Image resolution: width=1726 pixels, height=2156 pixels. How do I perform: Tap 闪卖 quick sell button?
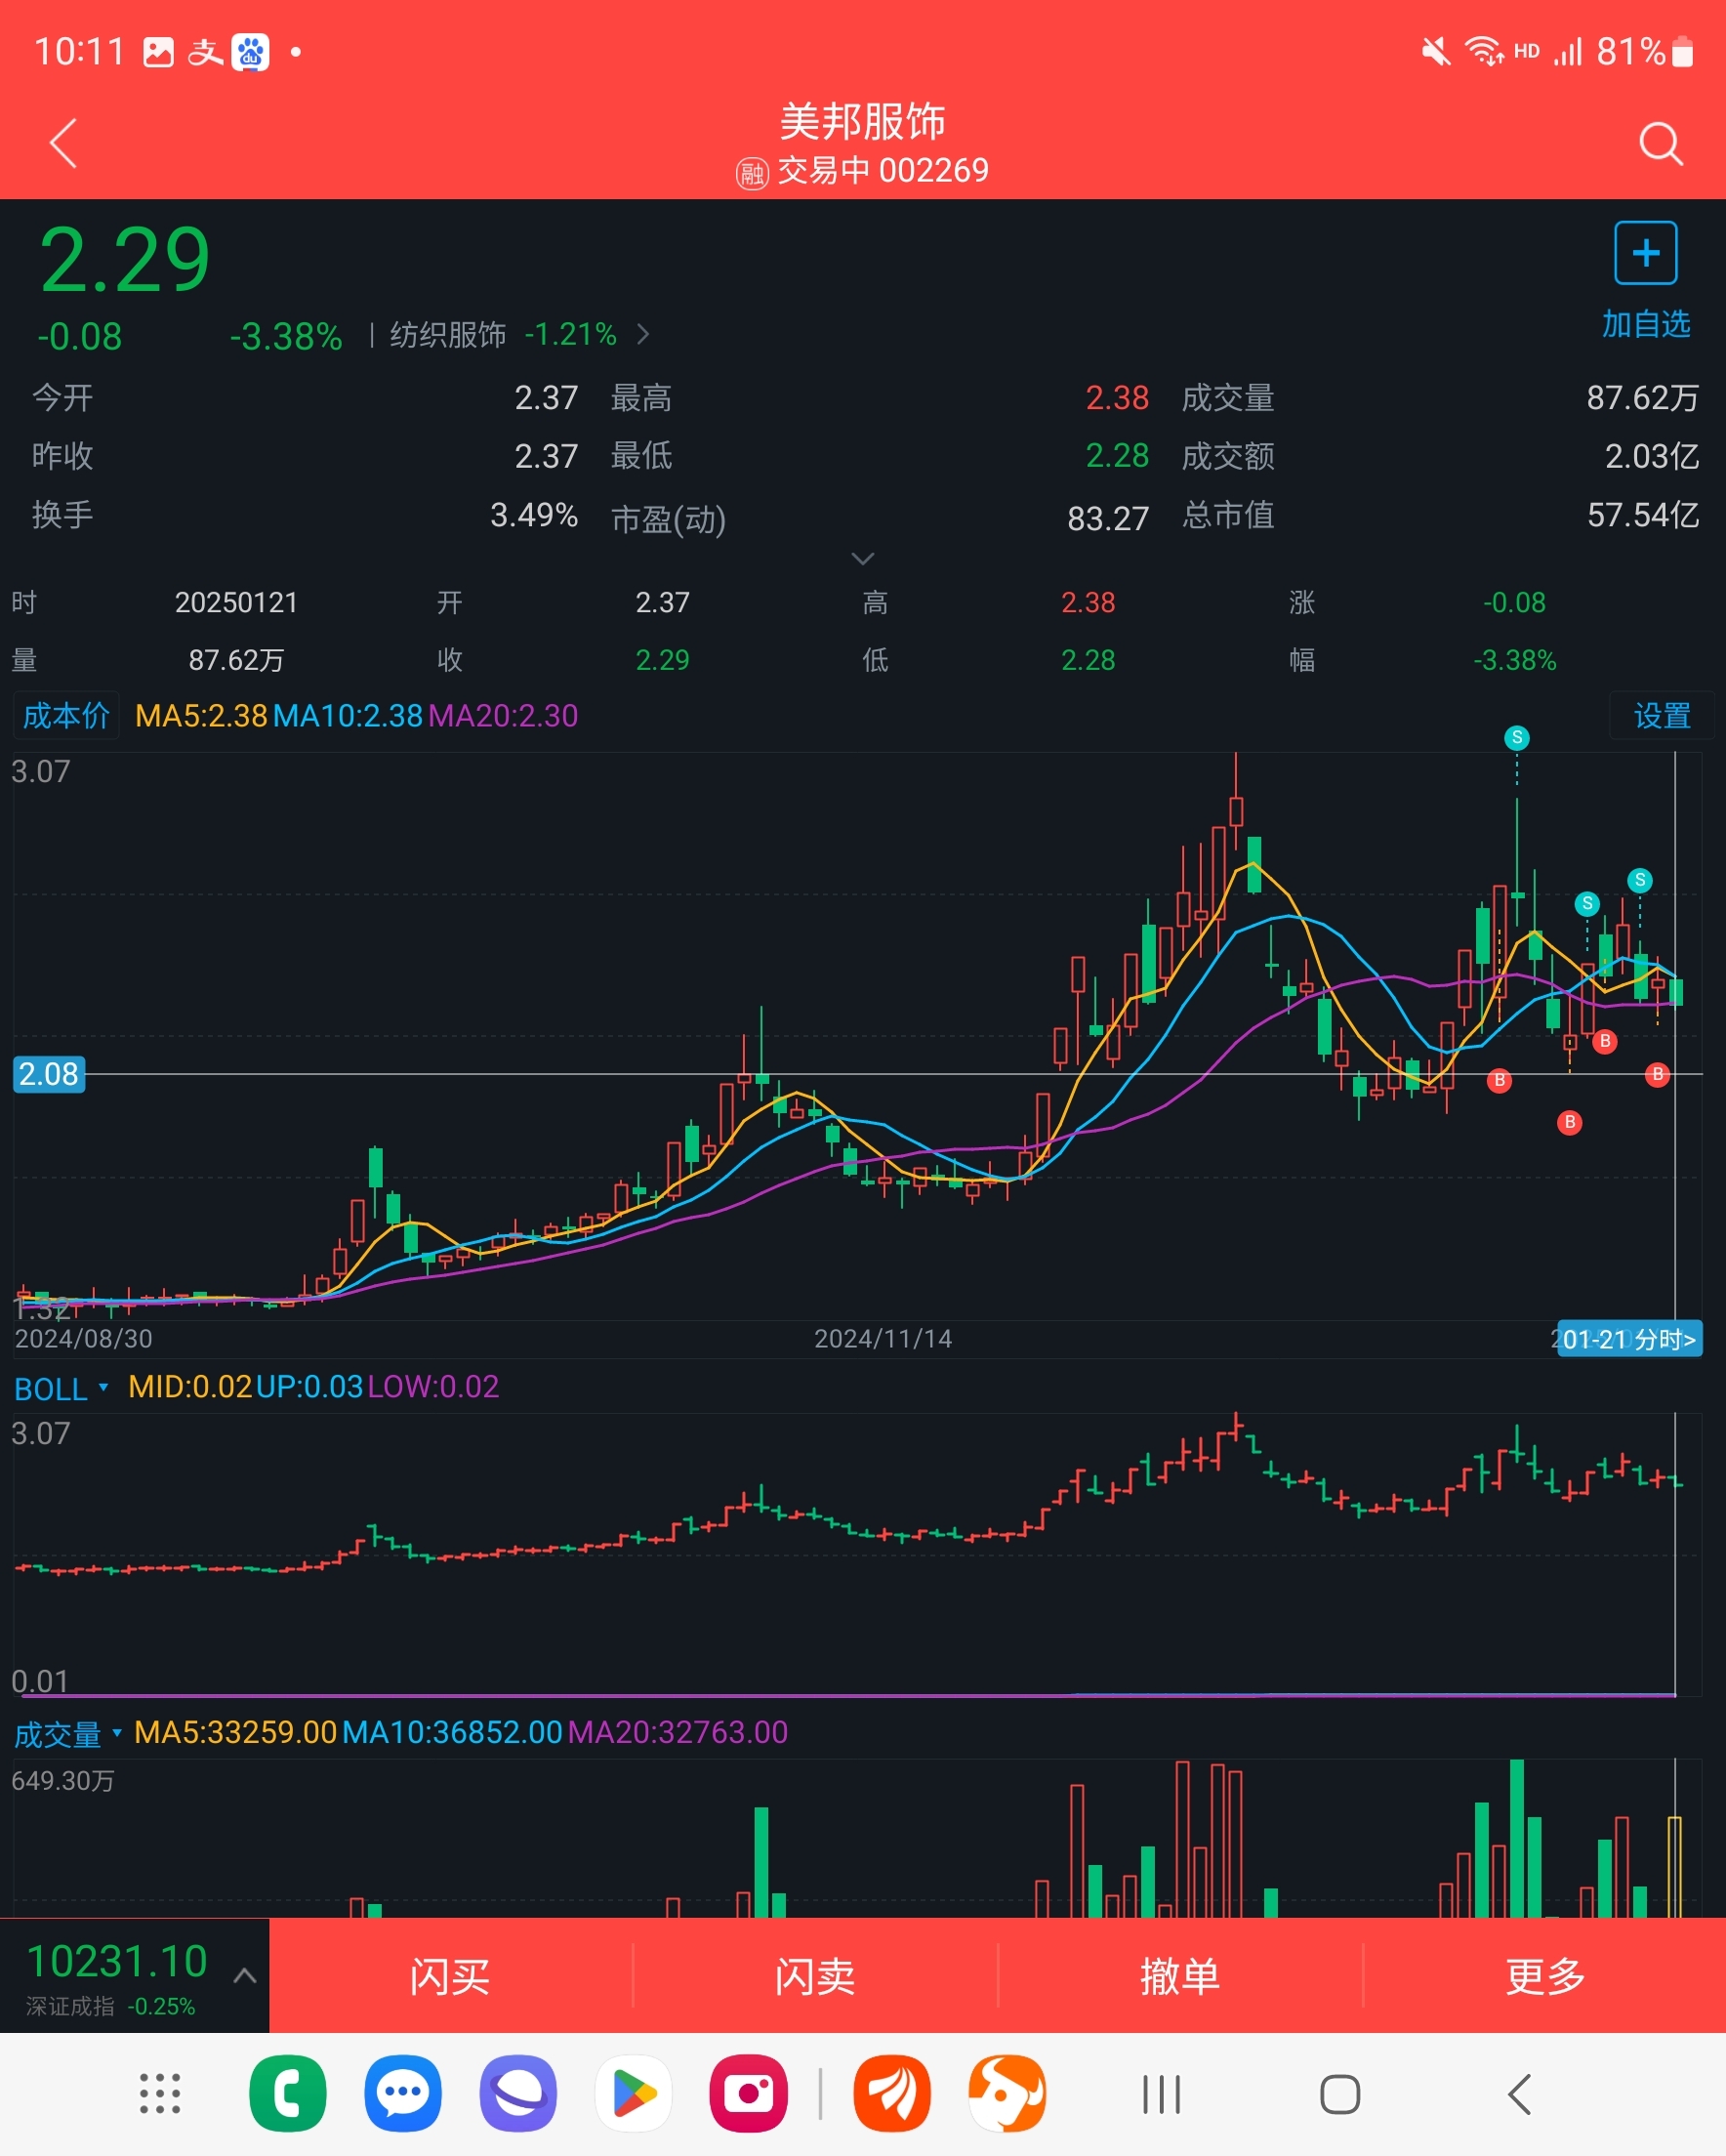tap(815, 1976)
